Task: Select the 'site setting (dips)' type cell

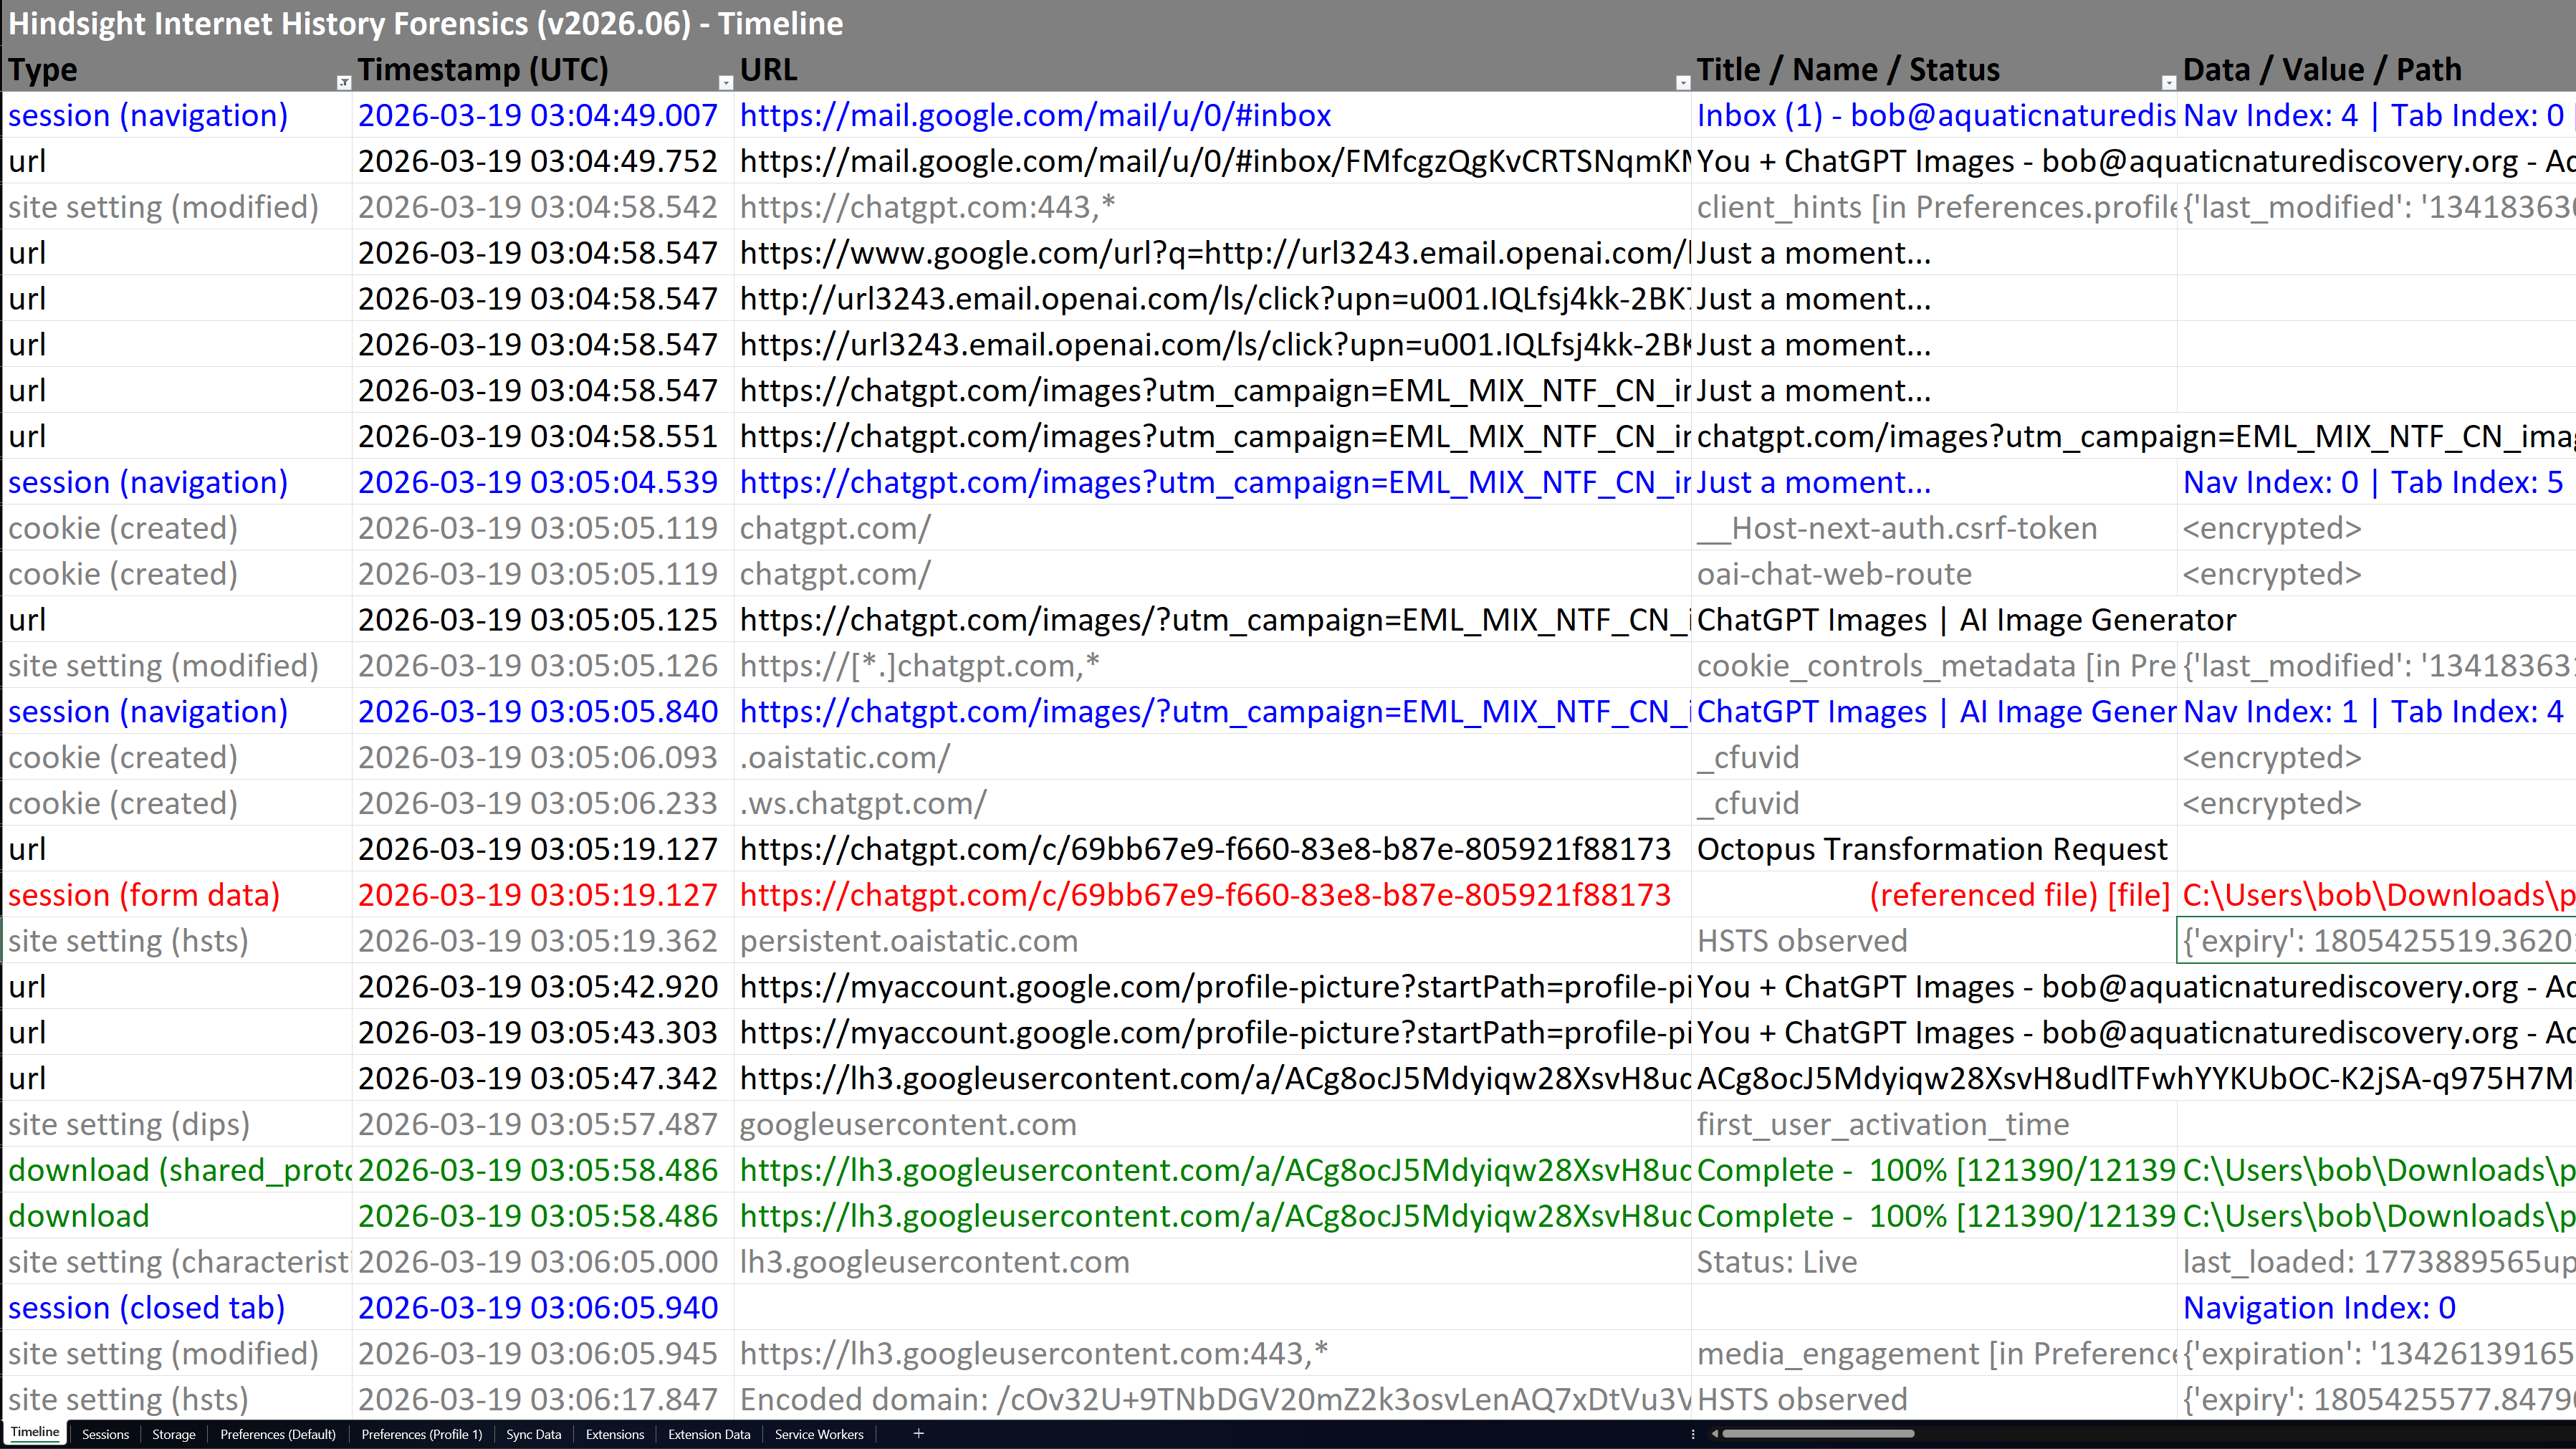Action: click(x=176, y=1124)
